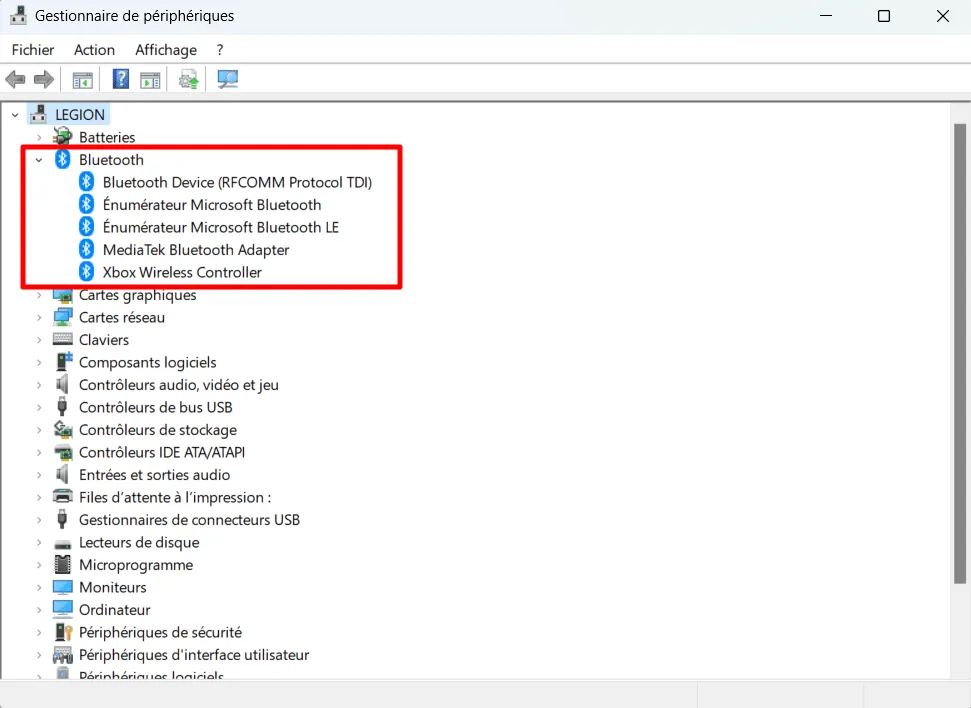Viewport: 971px width, 708px height.
Task: Expand the Cartes réseau category
Action: pos(39,318)
